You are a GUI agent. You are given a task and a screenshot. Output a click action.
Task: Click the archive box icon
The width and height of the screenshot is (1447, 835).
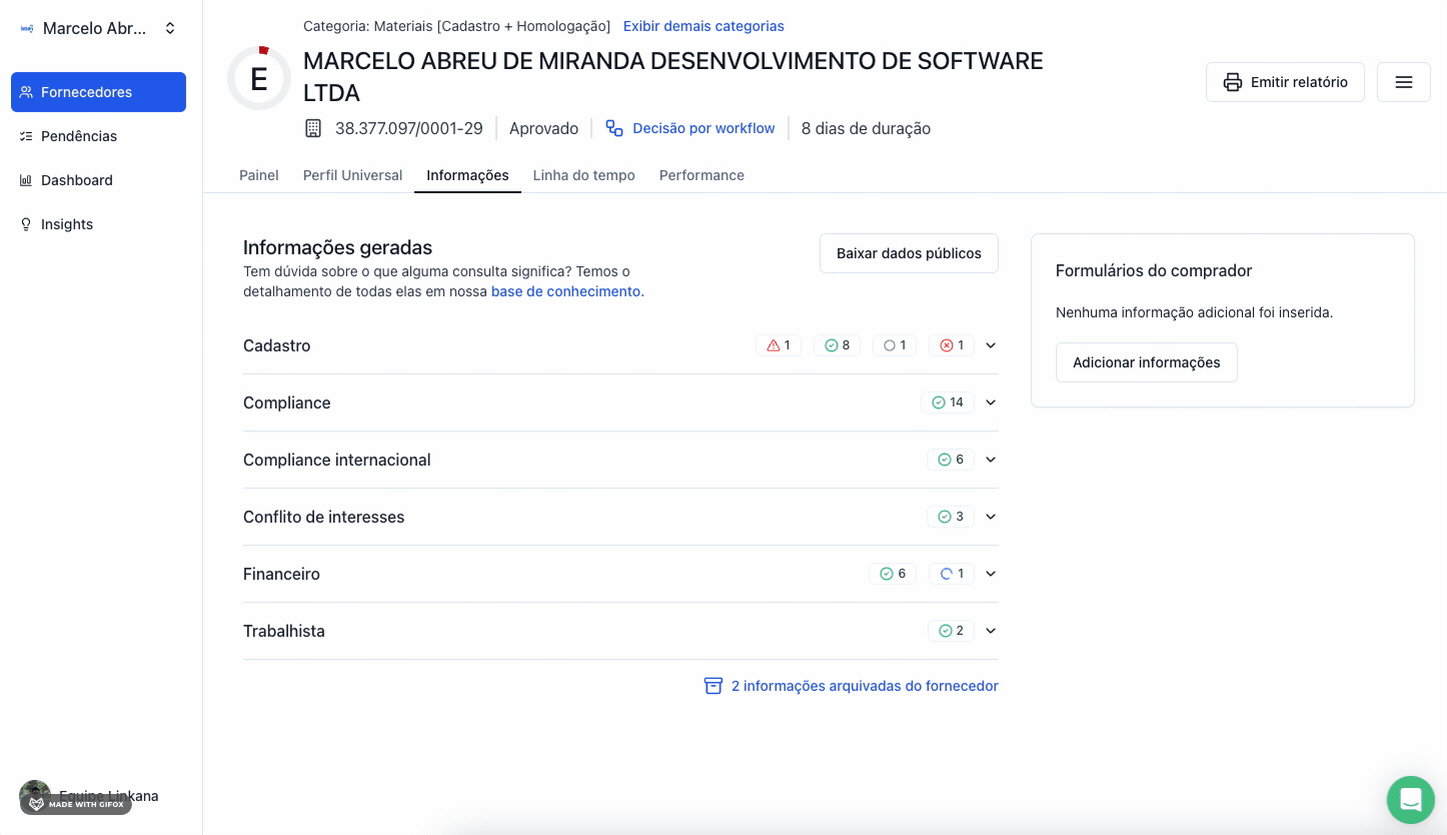click(713, 686)
